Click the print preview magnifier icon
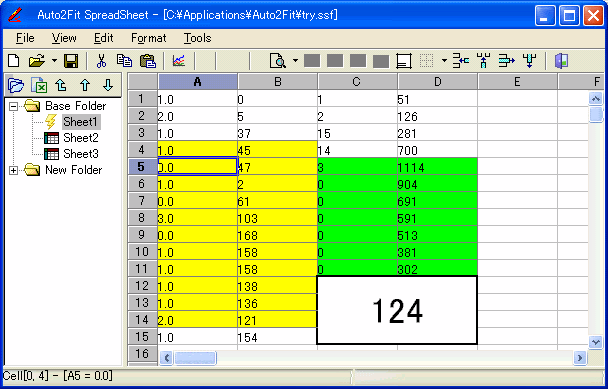This screenshot has height=389, width=608. pos(278,61)
